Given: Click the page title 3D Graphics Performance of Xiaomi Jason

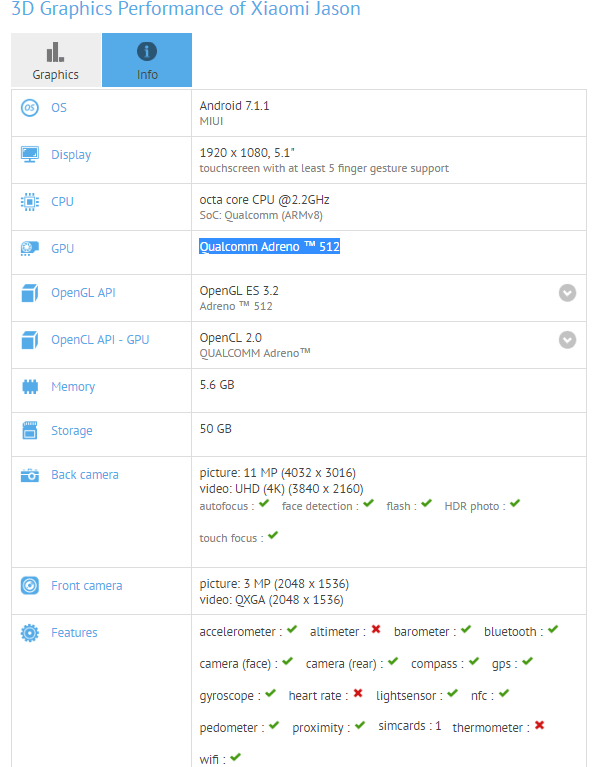Looking at the screenshot, I should [x=186, y=9].
